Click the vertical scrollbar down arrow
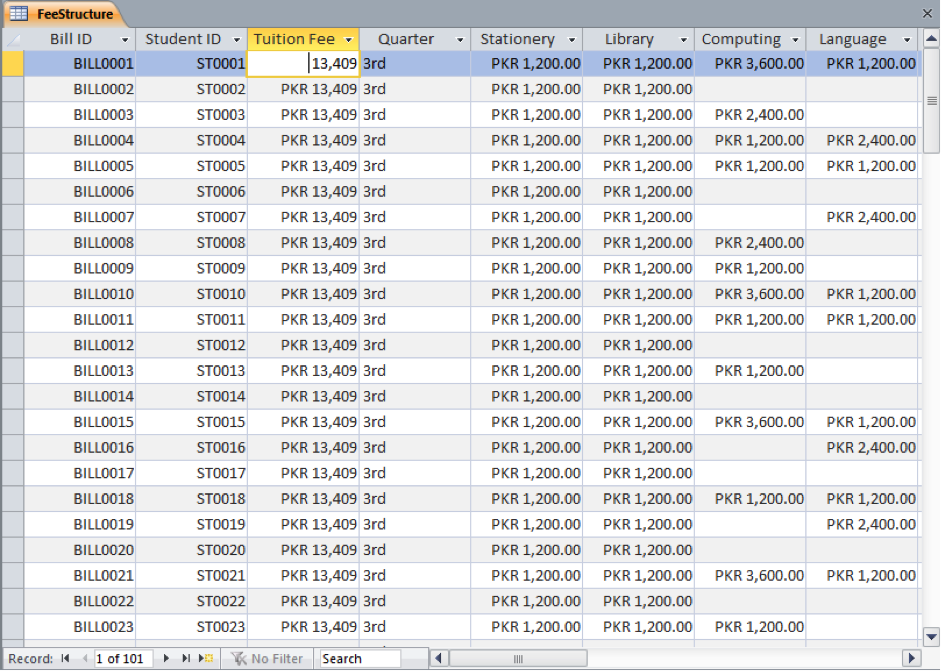The height and width of the screenshot is (671, 941). (x=932, y=637)
